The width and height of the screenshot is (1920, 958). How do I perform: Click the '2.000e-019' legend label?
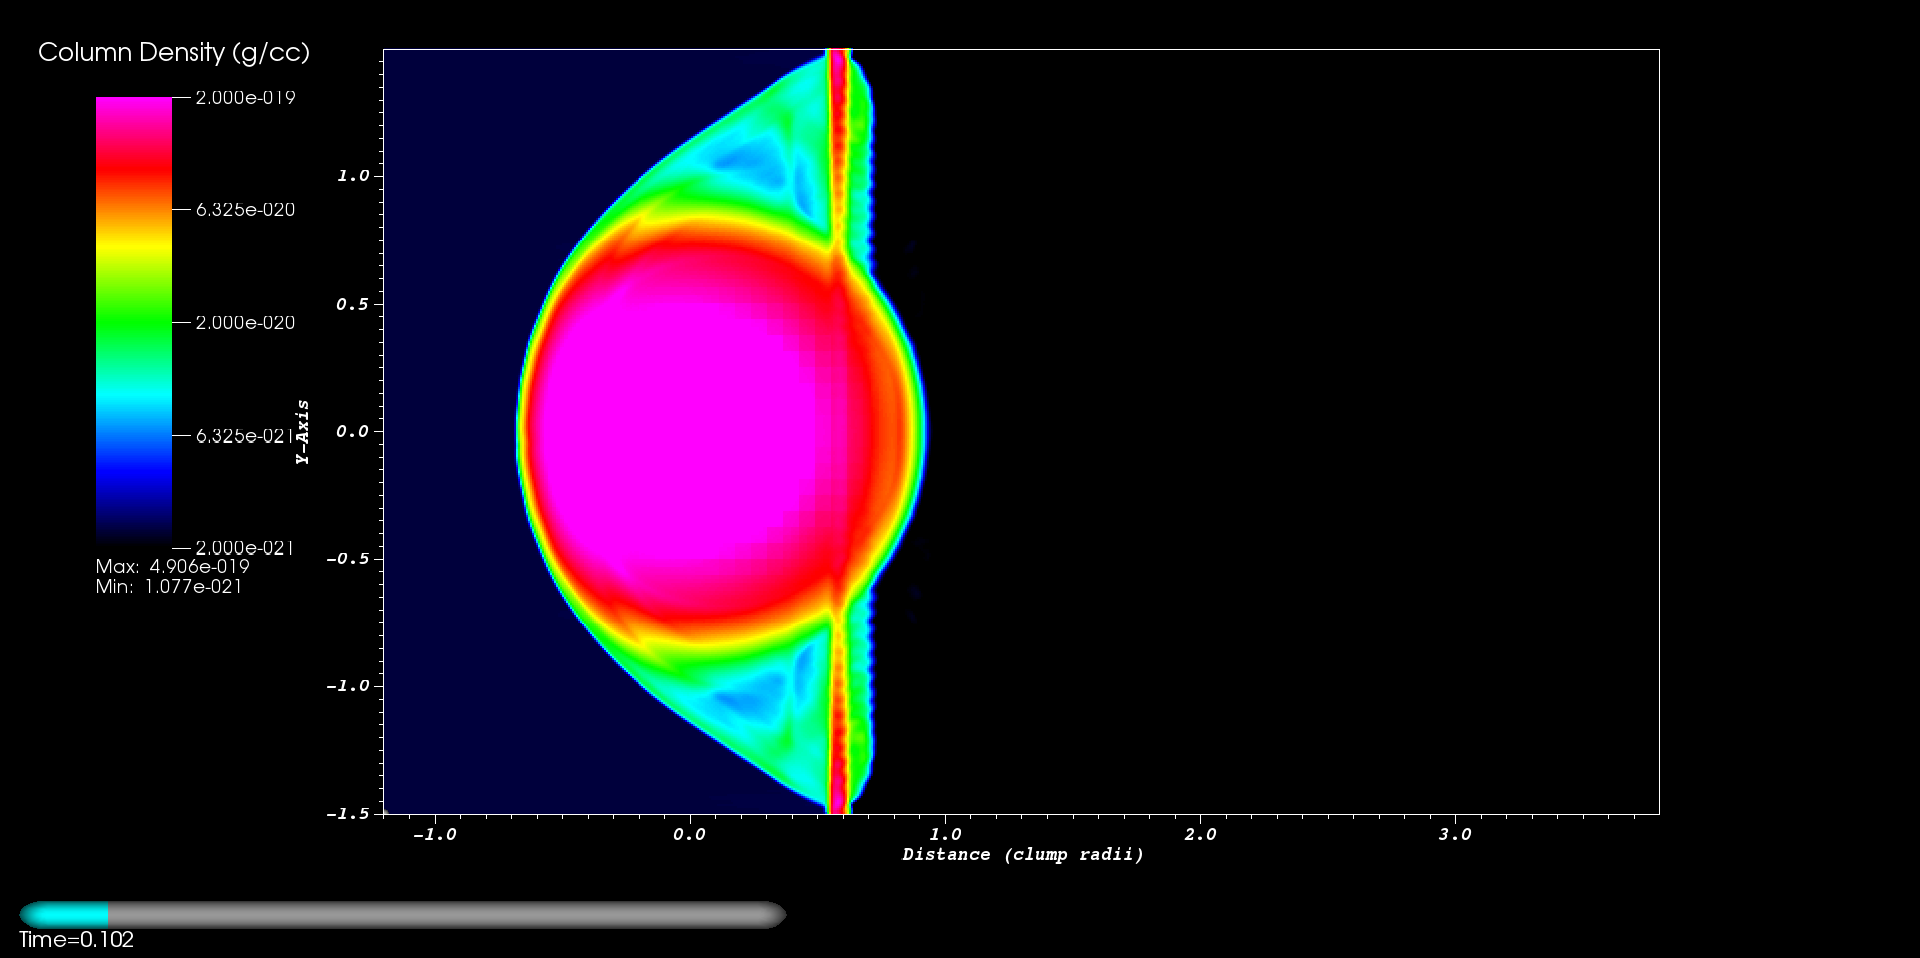tap(245, 98)
